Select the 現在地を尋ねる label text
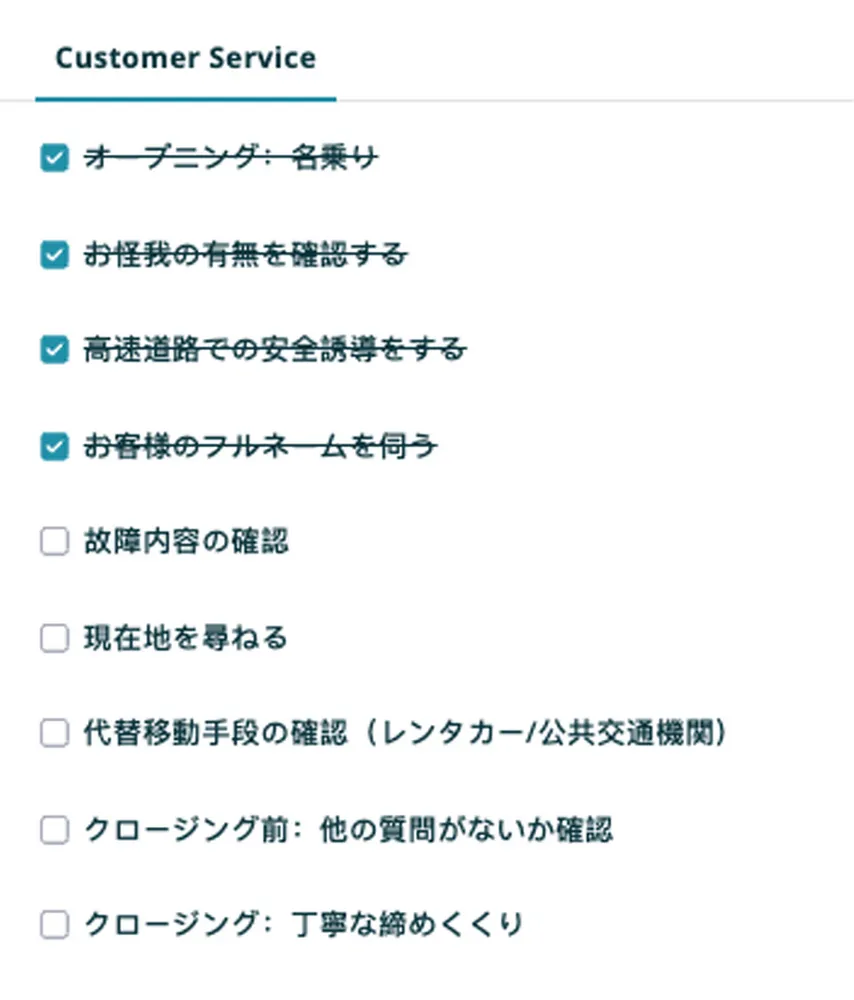Screen dimensions: 854x1000 185,638
